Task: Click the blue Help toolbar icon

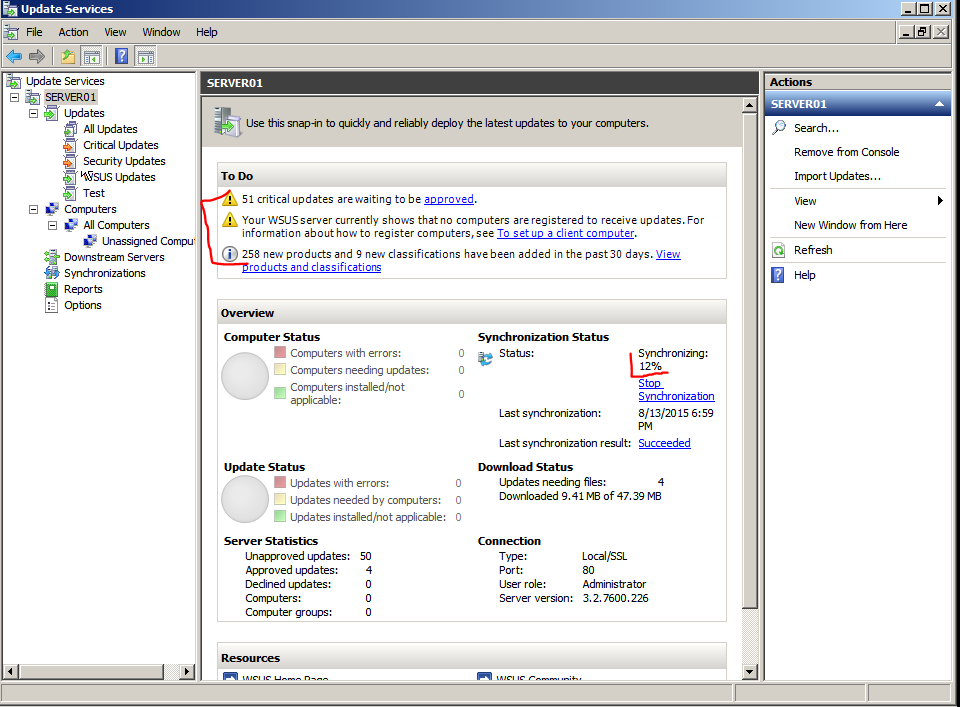Action: coord(122,57)
